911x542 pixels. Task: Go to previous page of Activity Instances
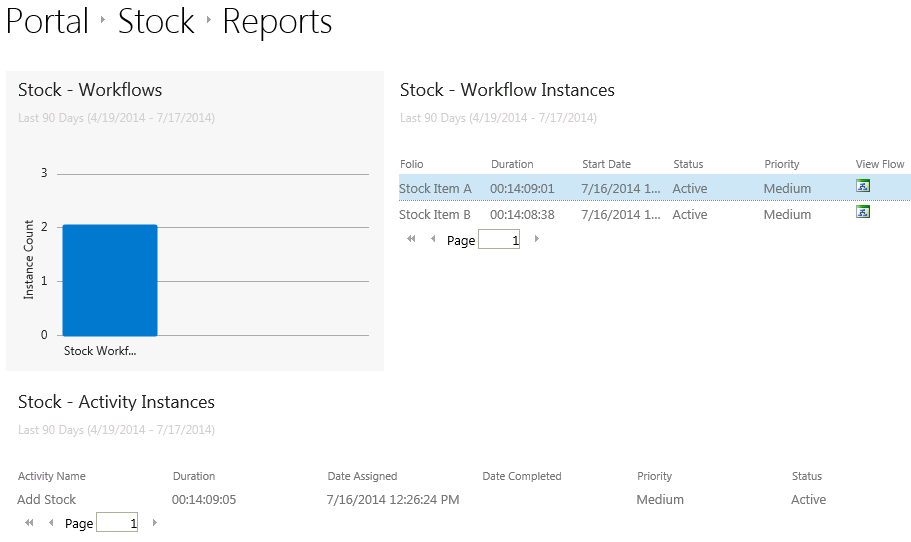[51, 523]
